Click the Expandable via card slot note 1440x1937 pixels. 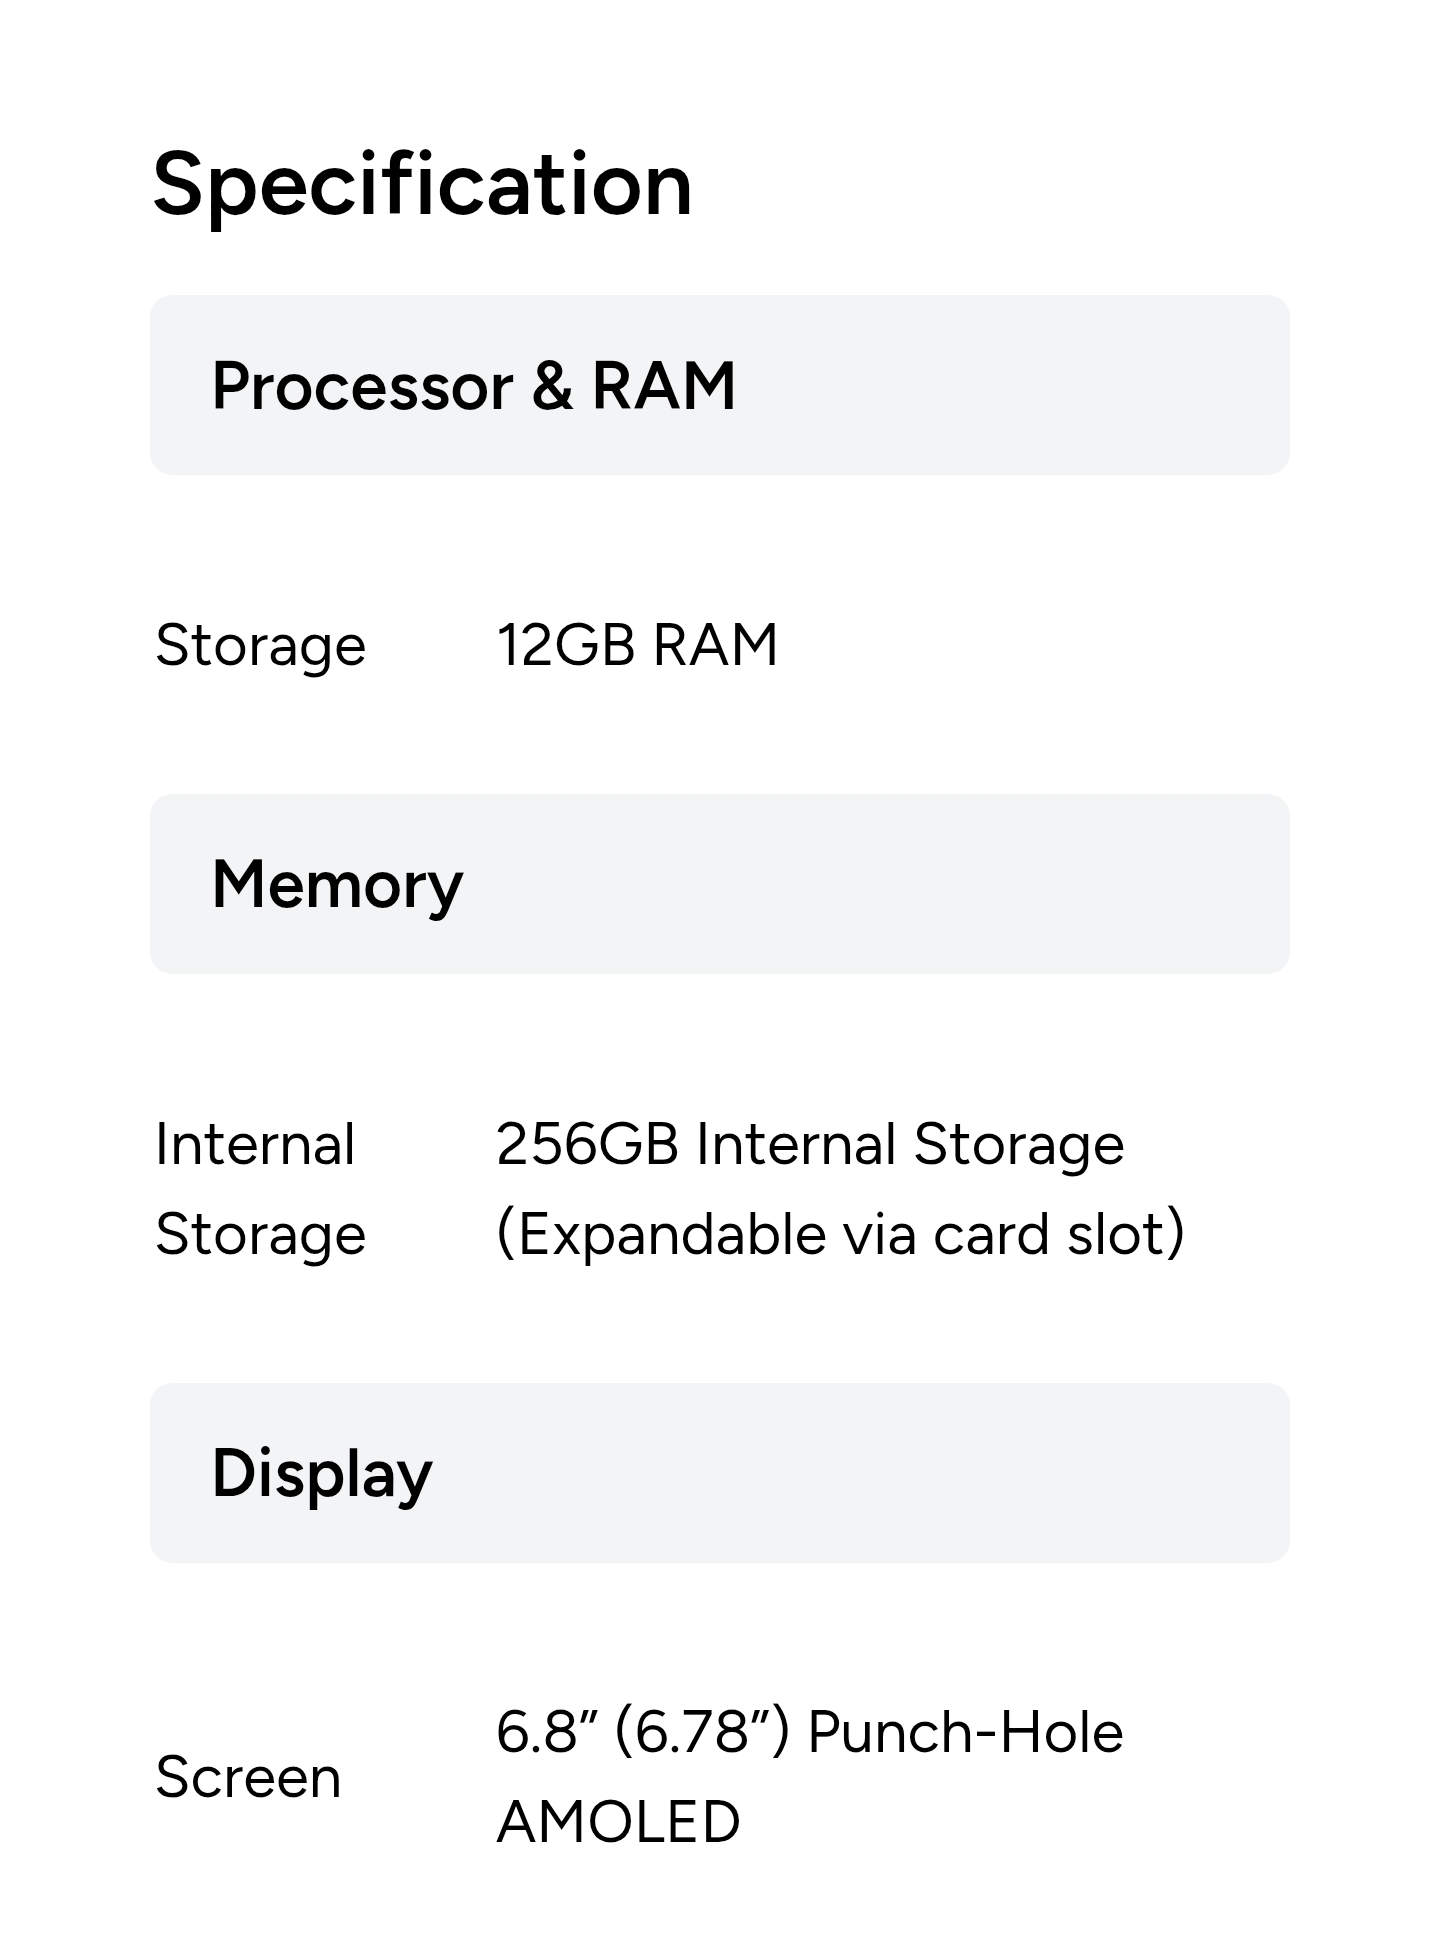click(x=841, y=1234)
